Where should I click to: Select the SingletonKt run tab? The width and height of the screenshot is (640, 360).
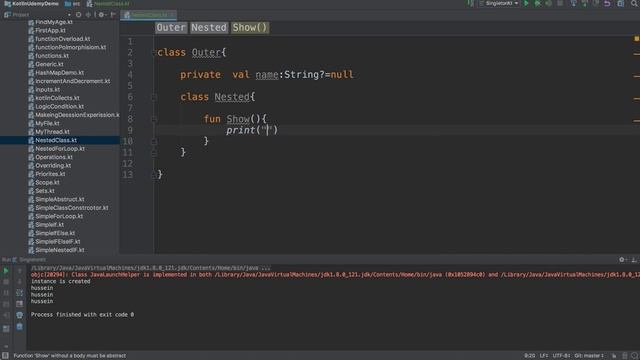pyautogui.click(x=29, y=260)
